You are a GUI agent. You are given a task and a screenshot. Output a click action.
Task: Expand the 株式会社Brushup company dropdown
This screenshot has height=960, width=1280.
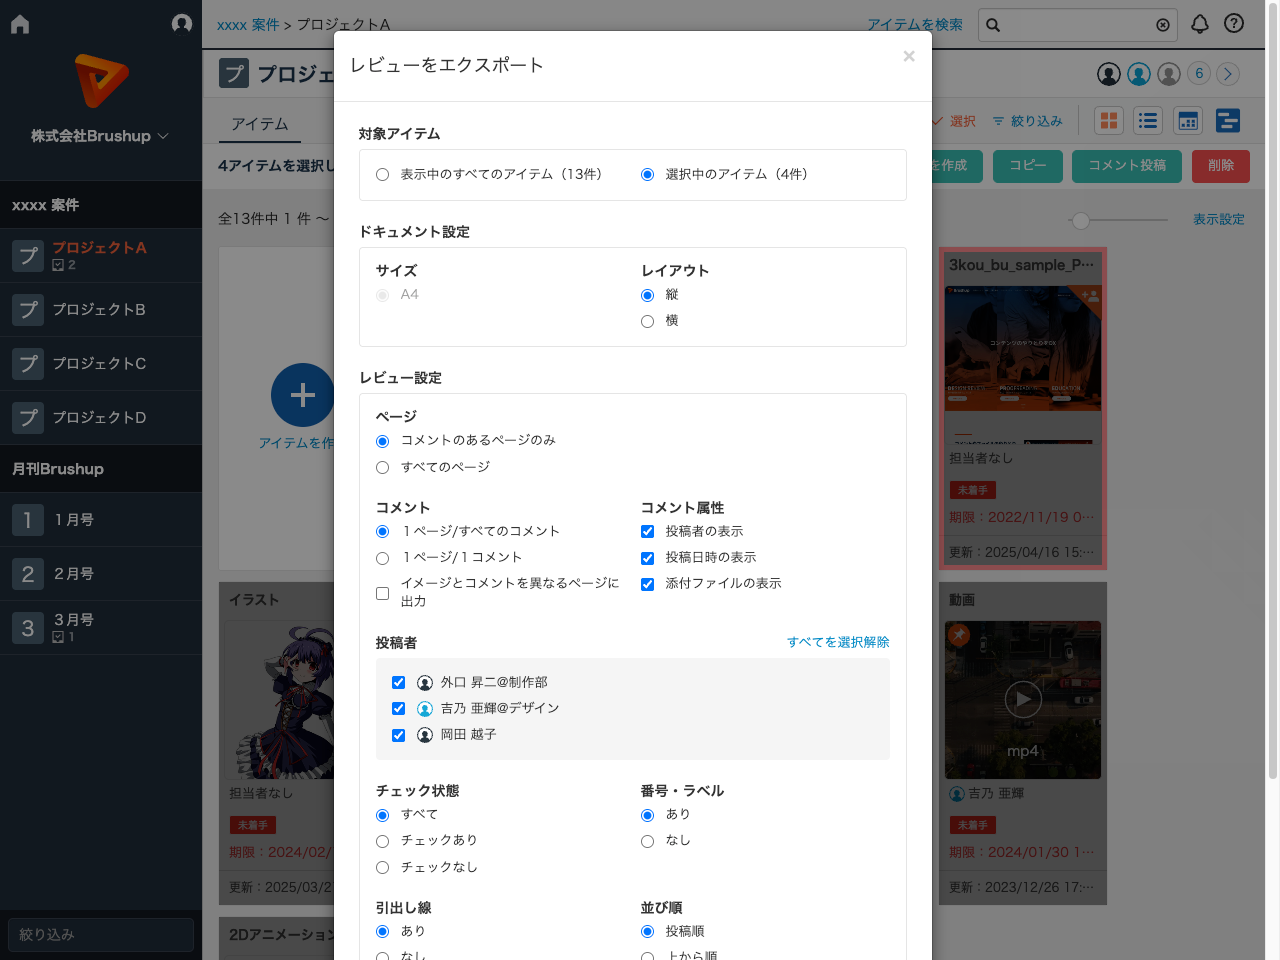(x=100, y=137)
